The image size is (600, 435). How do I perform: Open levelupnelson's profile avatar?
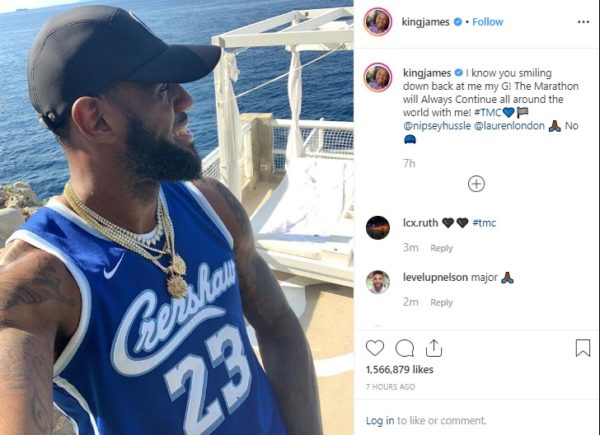tap(378, 282)
